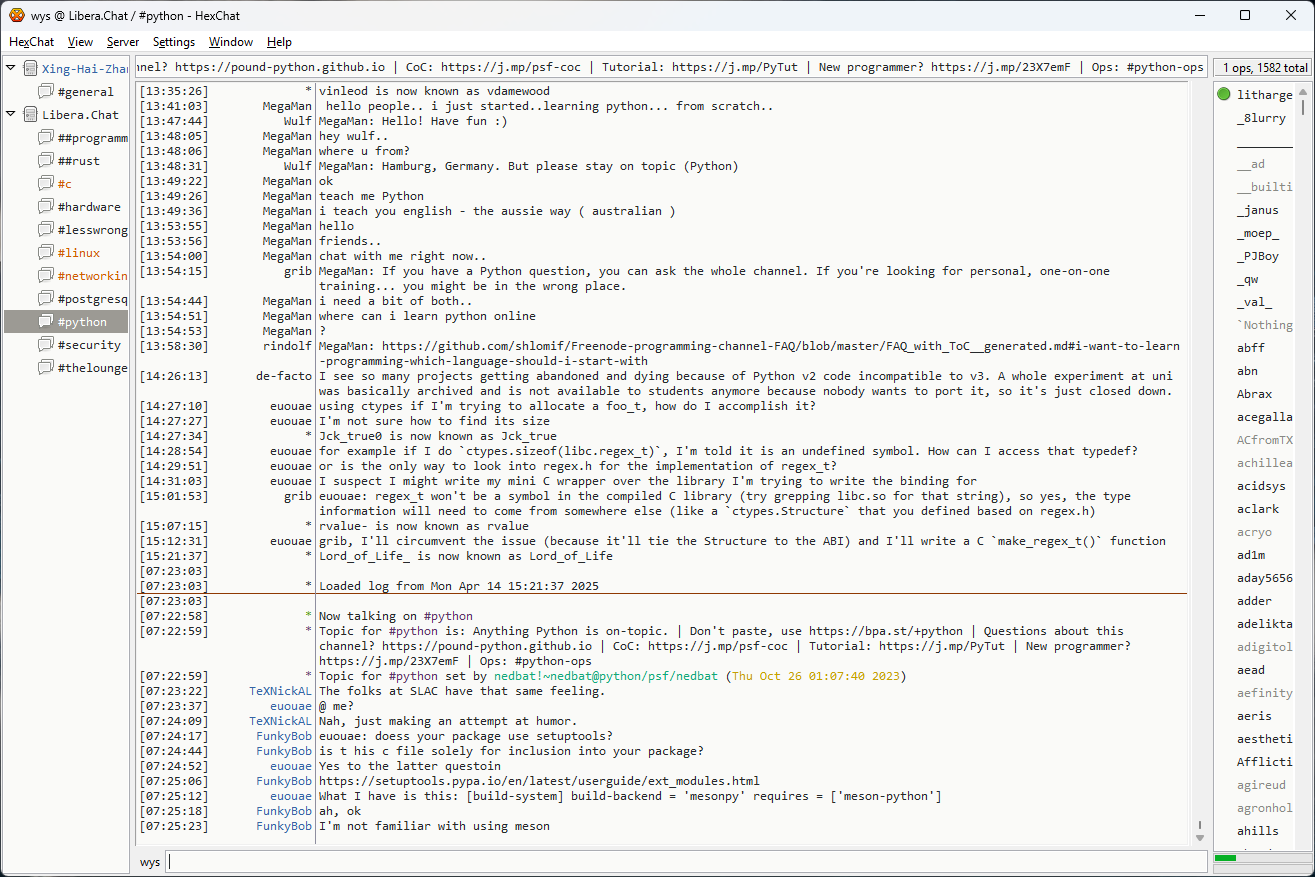Click the #hardware channel icon in tree
The width and height of the screenshot is (1315, 877).
click(x=45, y=207)
